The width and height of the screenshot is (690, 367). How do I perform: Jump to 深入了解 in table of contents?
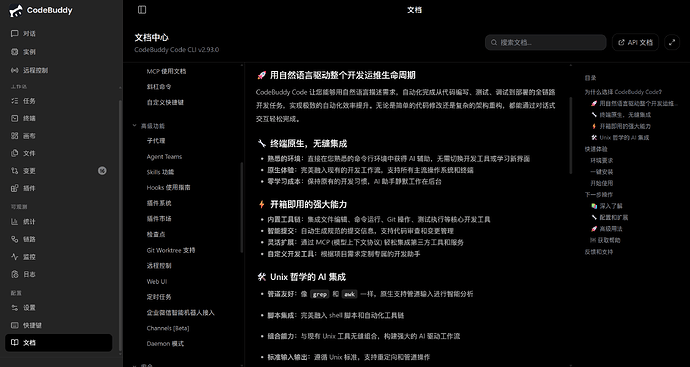pos(607,206)
